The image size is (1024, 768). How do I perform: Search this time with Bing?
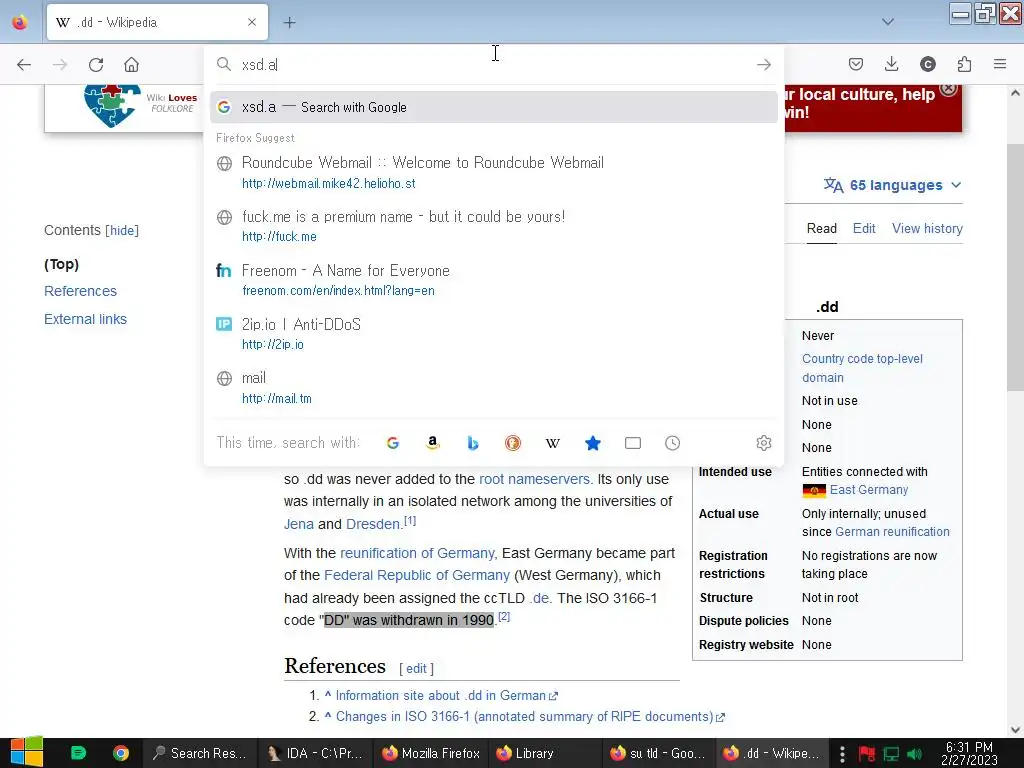[x=473, y=443]
